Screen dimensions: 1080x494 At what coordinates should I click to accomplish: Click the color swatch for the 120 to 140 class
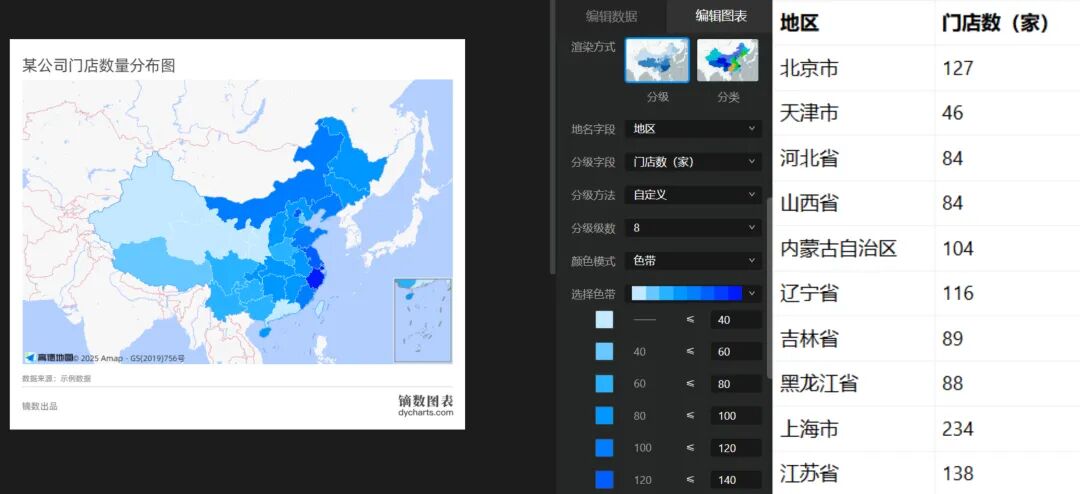click(x=604, y=480)
